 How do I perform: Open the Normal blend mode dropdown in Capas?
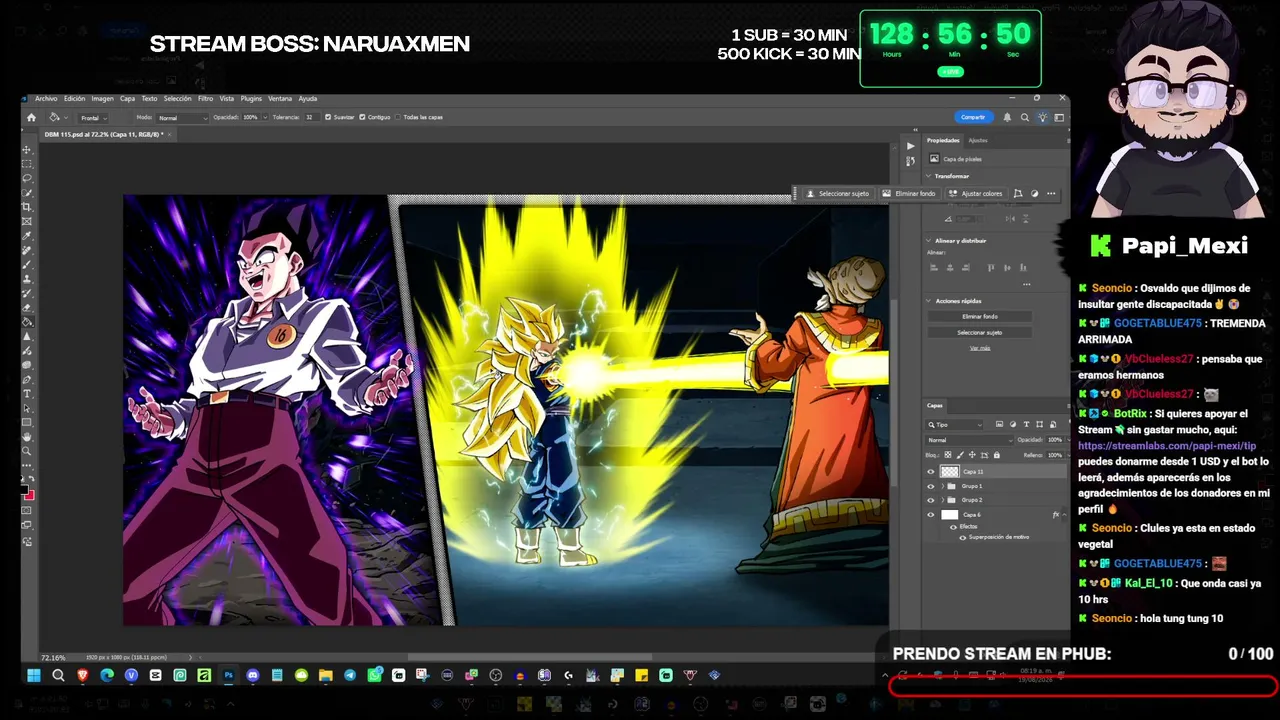[968, 440]
